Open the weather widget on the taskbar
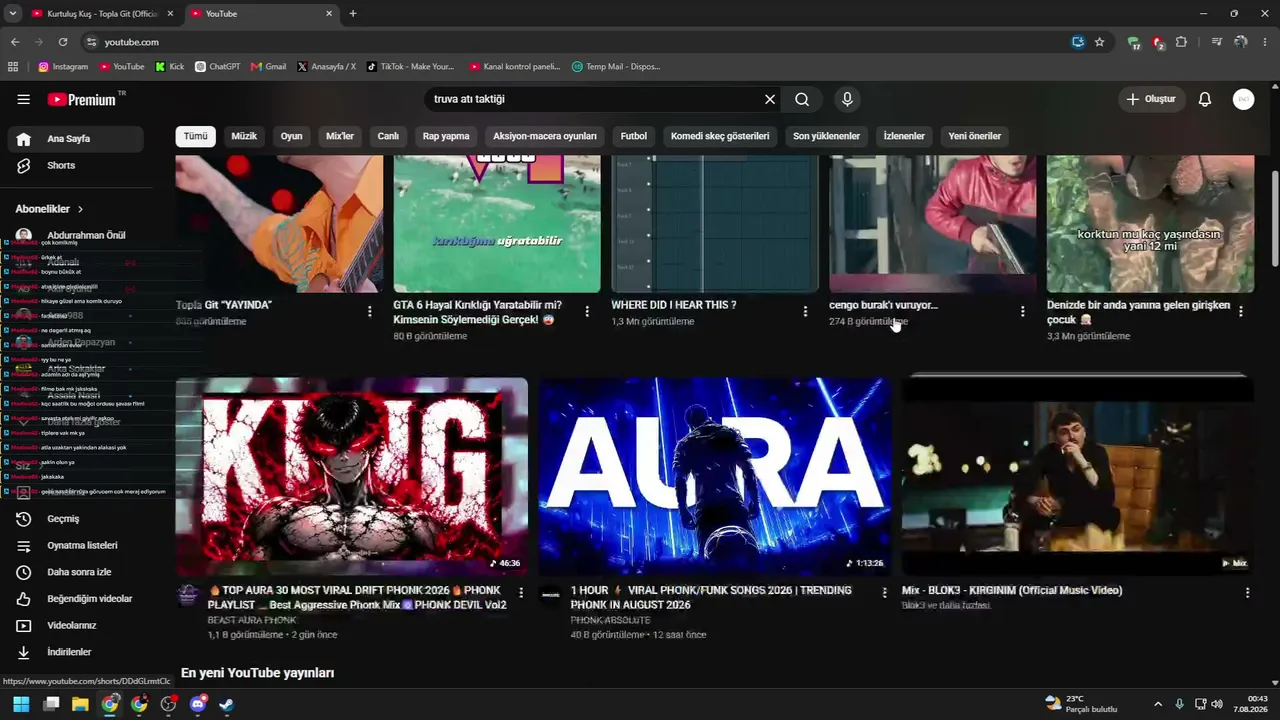Viewport: 1280px width, 720px height. tap(1080, 704)
